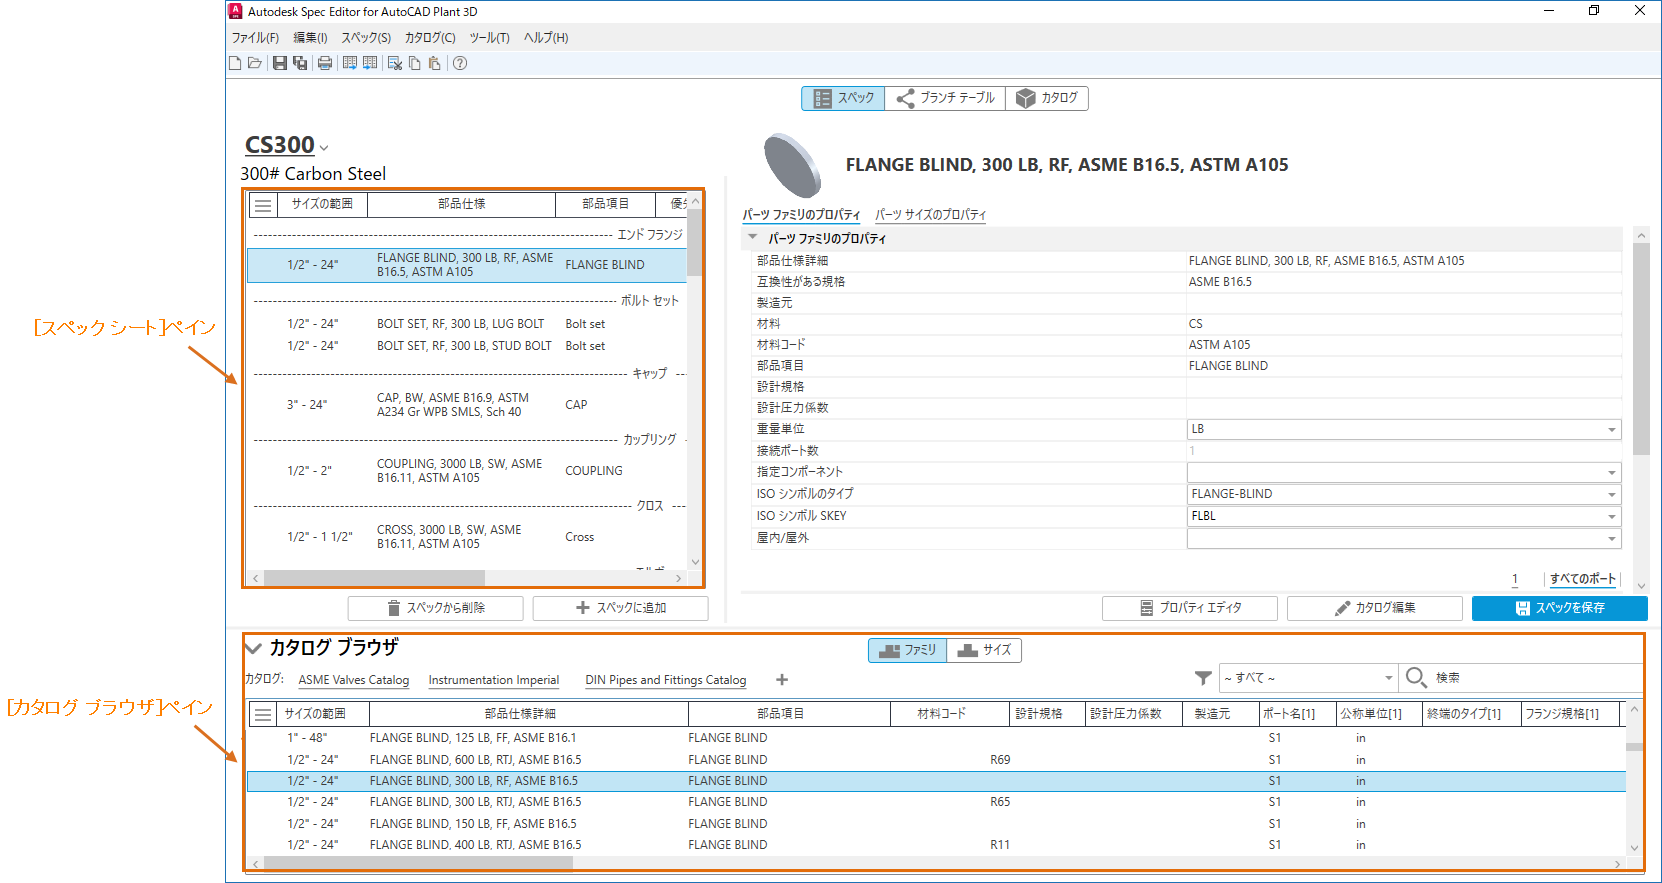Click the funnel filter icon in catalog browser
The width and height of the screenshot is (1662, 883).
1203,678
